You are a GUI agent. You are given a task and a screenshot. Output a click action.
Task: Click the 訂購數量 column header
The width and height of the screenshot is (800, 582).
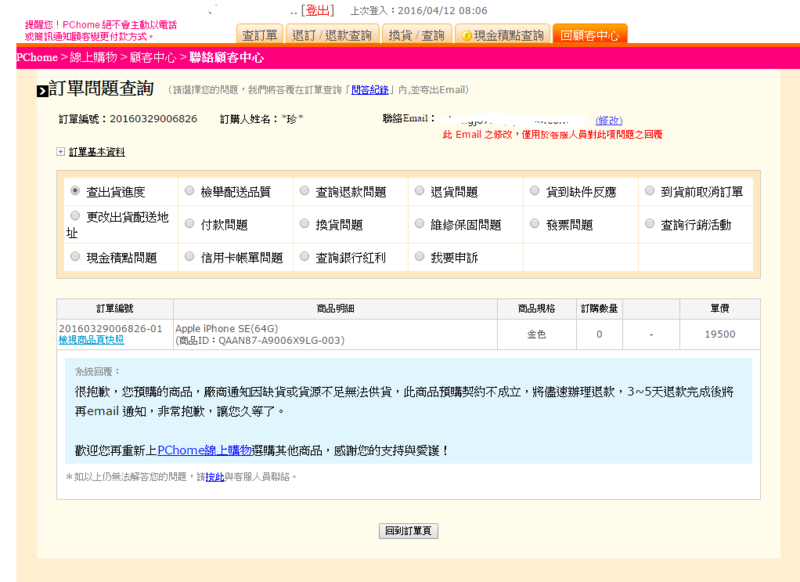[599, 309]
